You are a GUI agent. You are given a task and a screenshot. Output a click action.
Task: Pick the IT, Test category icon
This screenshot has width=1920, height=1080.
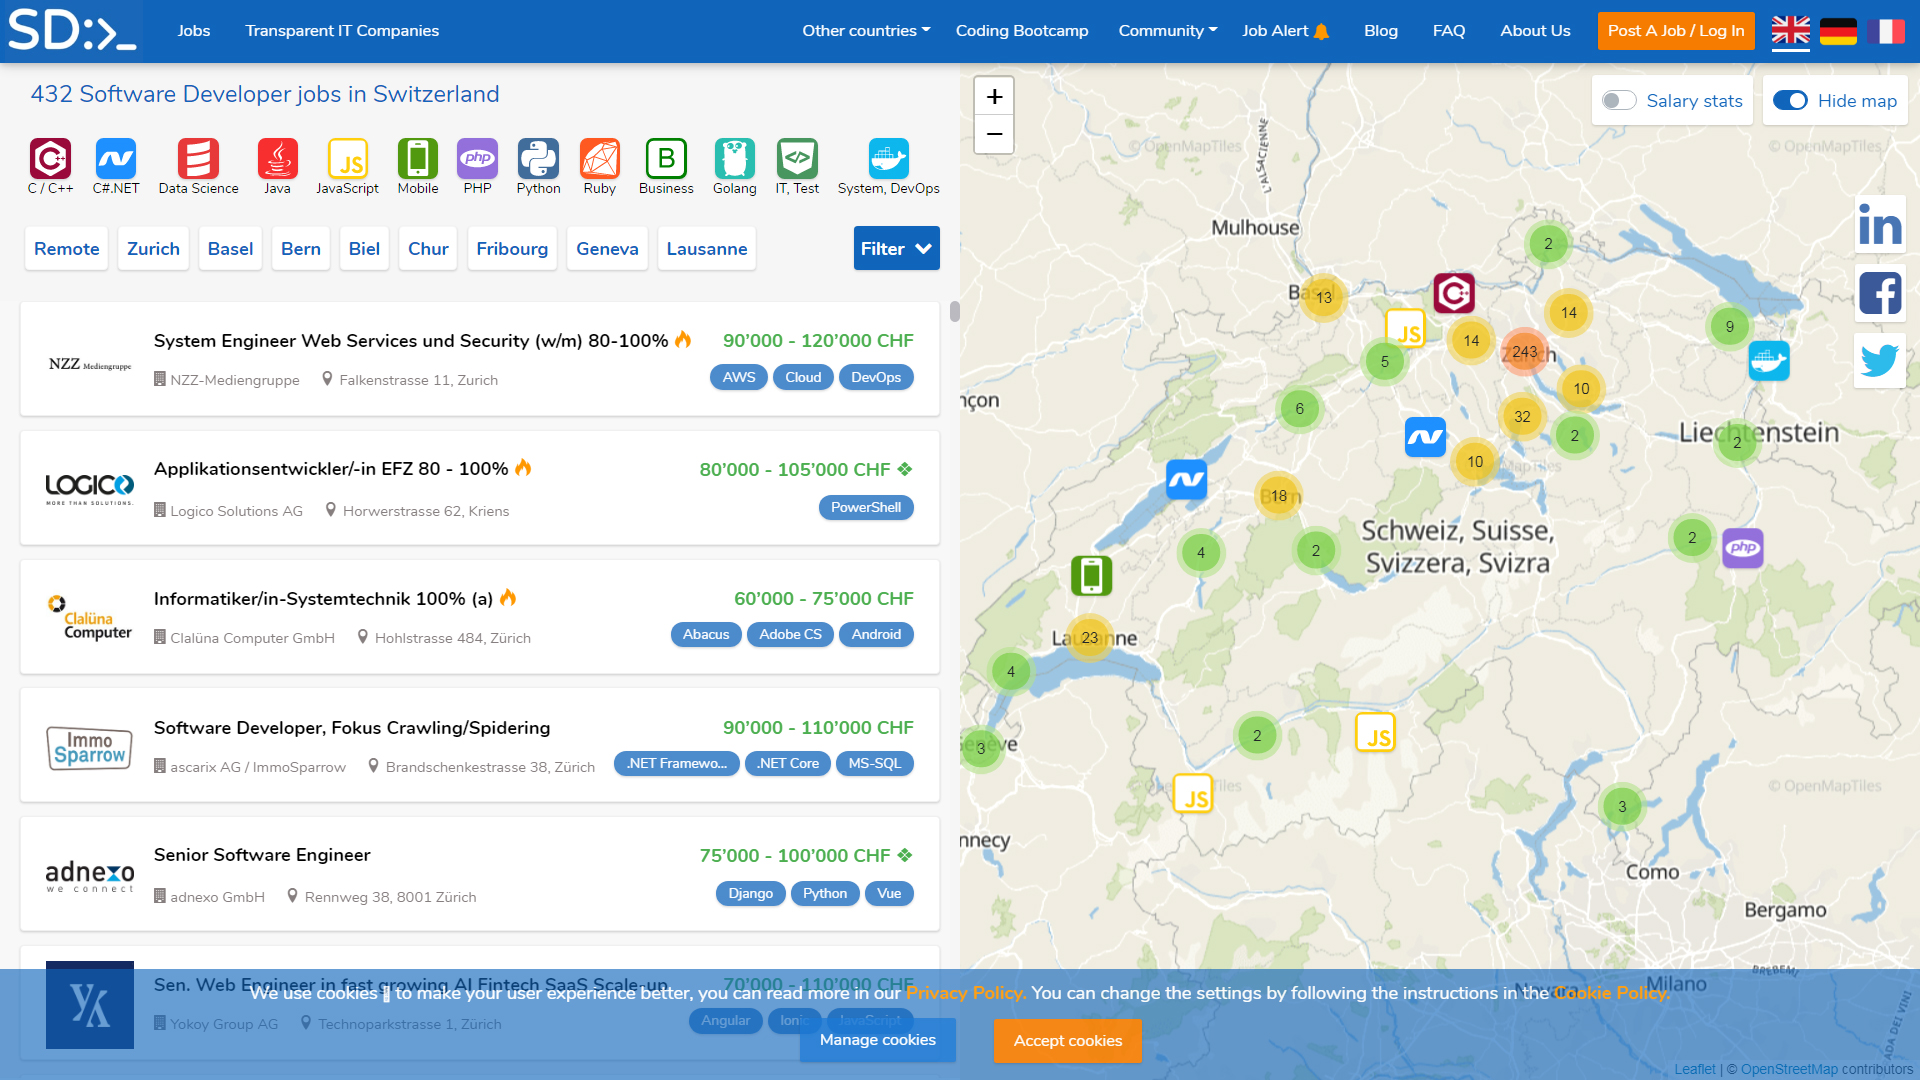coord(797,159)
